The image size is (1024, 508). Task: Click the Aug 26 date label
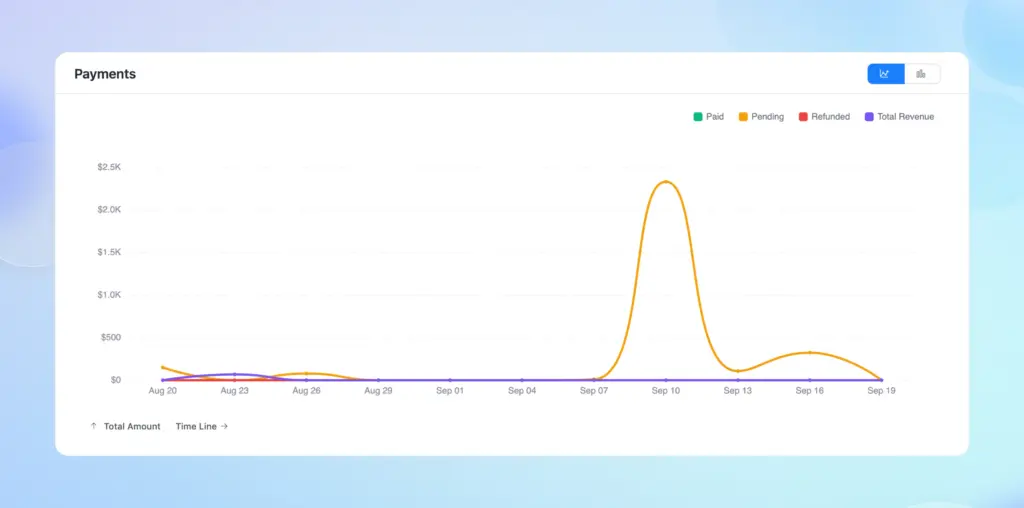click(306, 391)
